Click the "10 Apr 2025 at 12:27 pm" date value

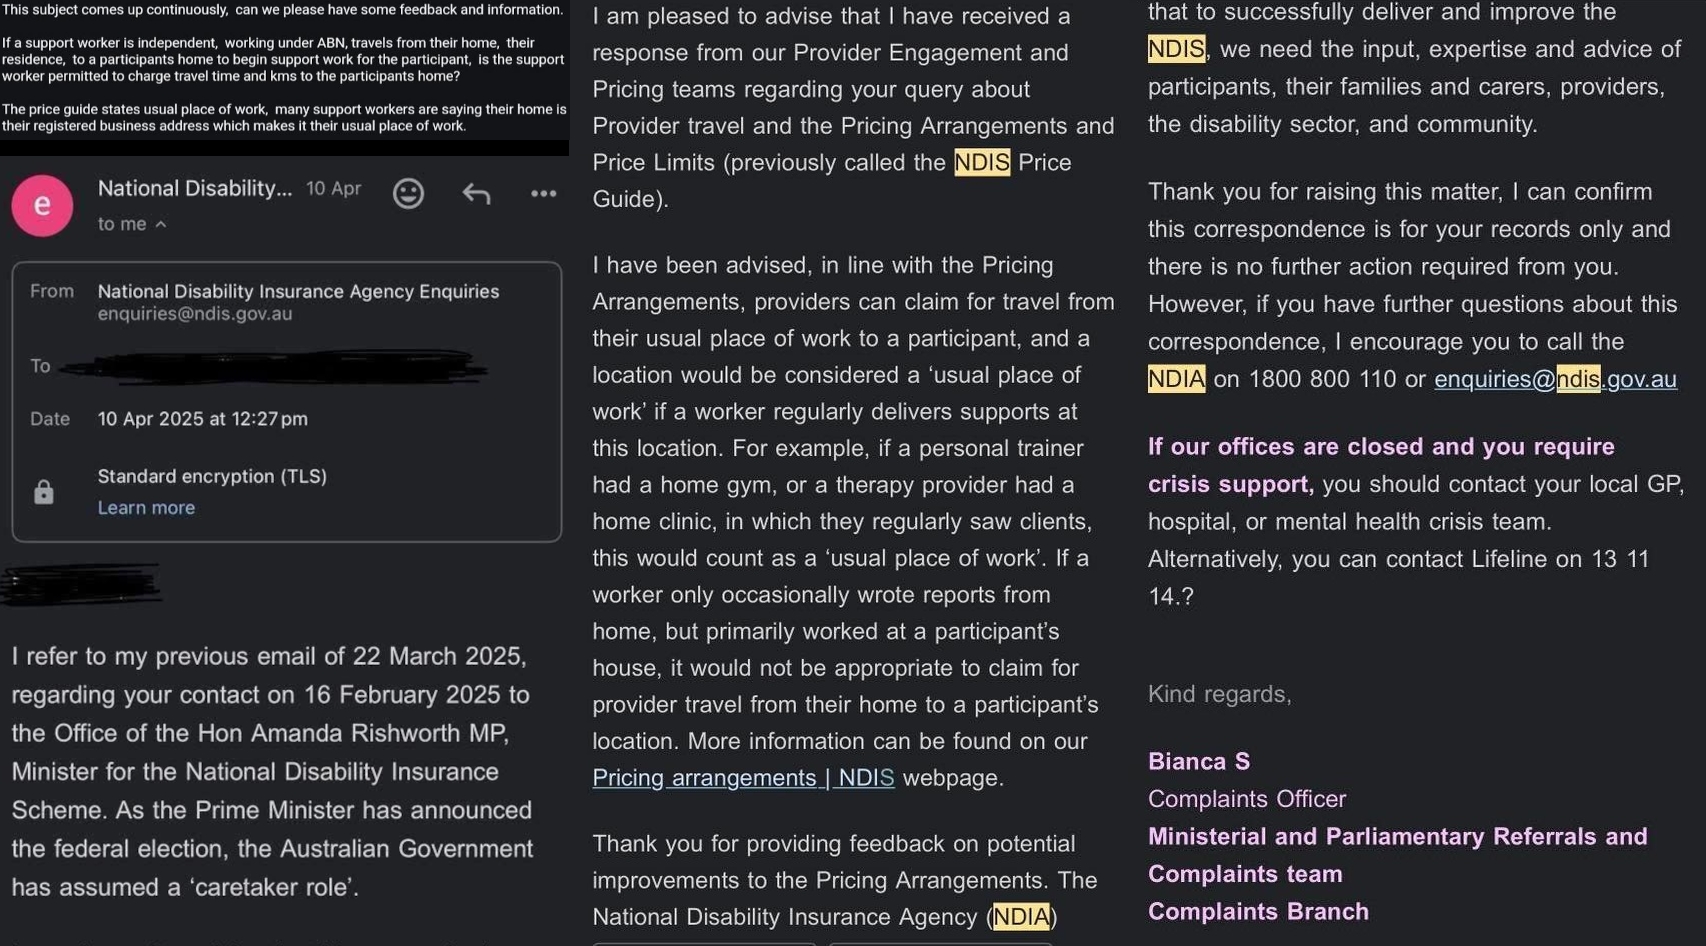click(x=203, y=419)
